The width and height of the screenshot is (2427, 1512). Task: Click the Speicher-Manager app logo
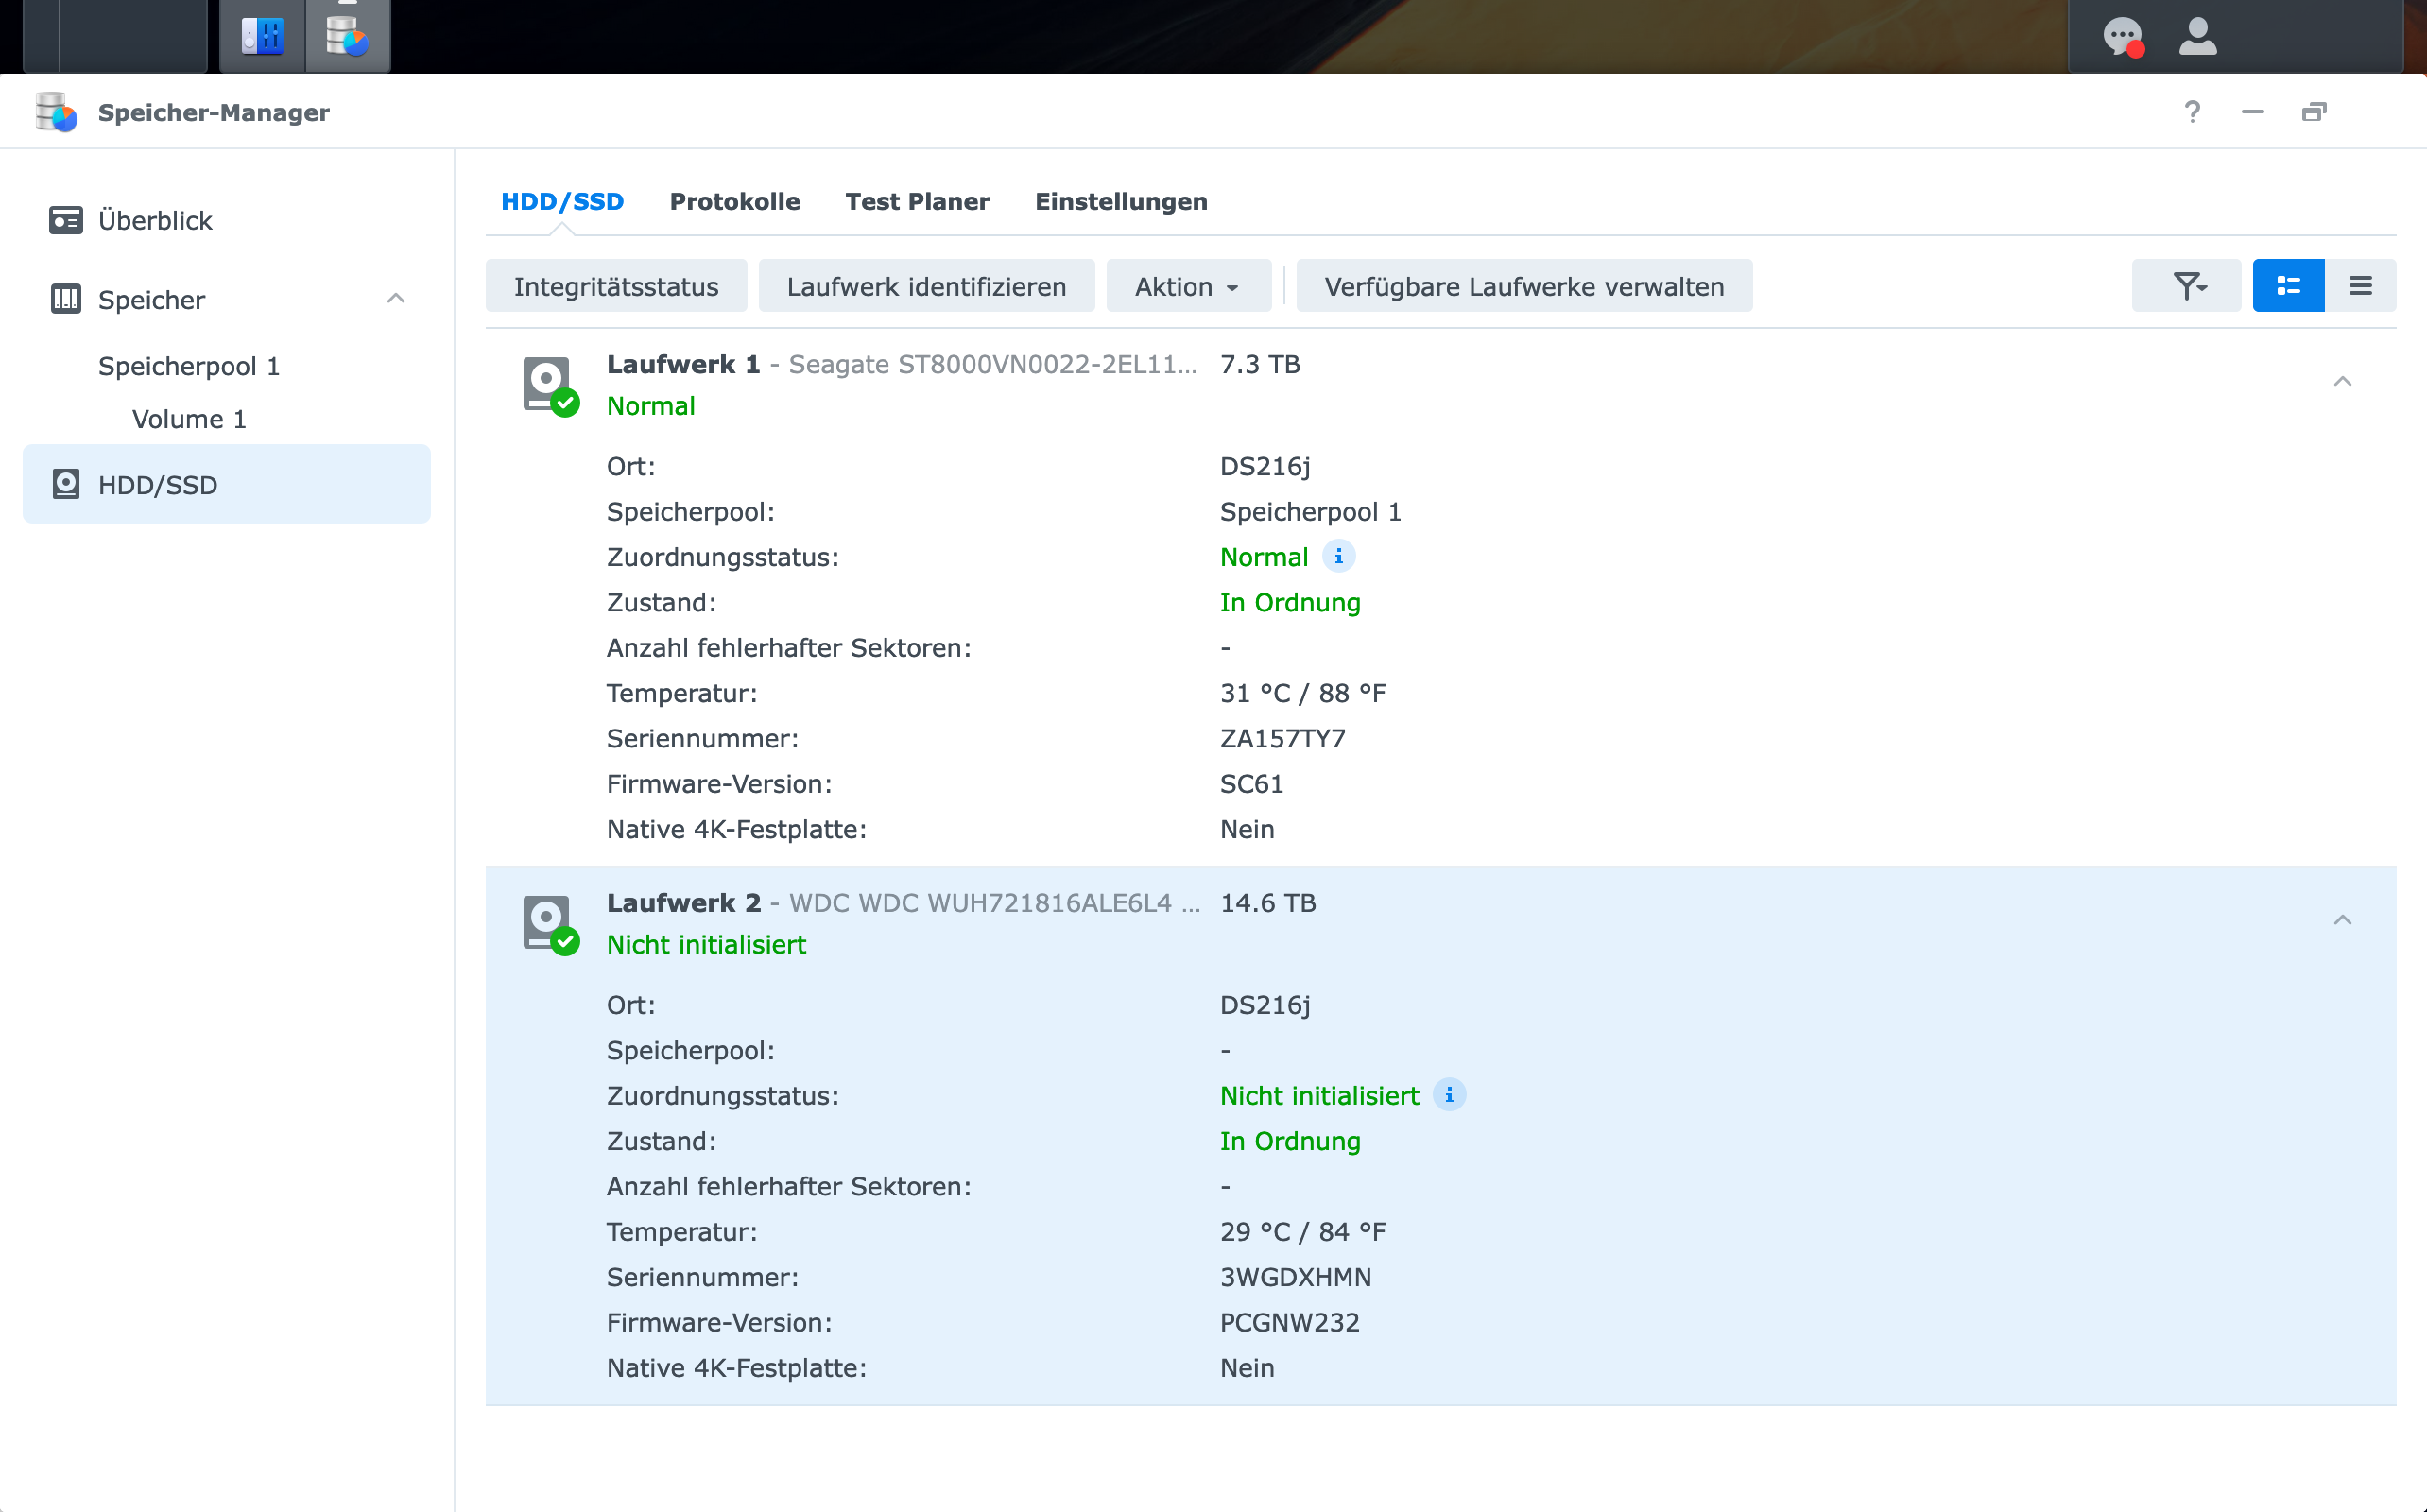click(56, 112)
